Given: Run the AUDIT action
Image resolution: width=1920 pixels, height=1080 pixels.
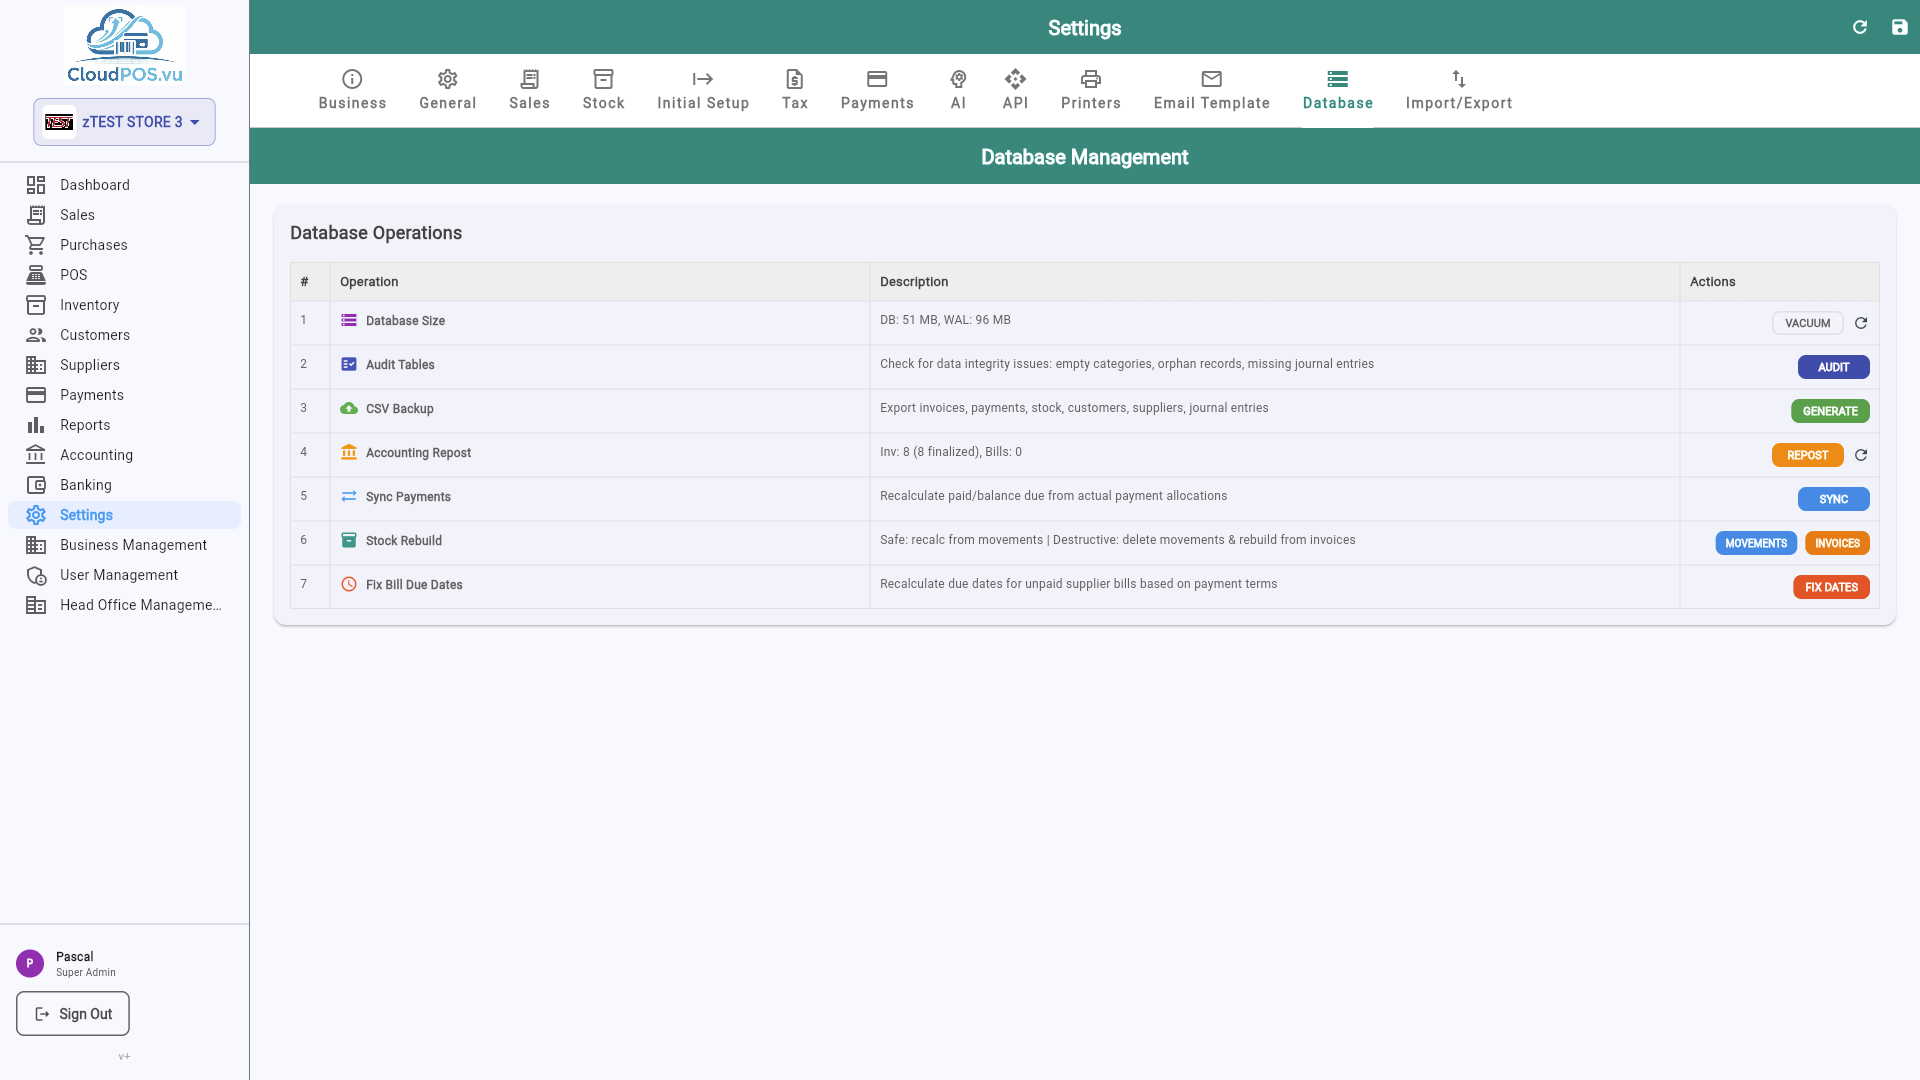Looking at the screenshot, I should coord(1833,367).
